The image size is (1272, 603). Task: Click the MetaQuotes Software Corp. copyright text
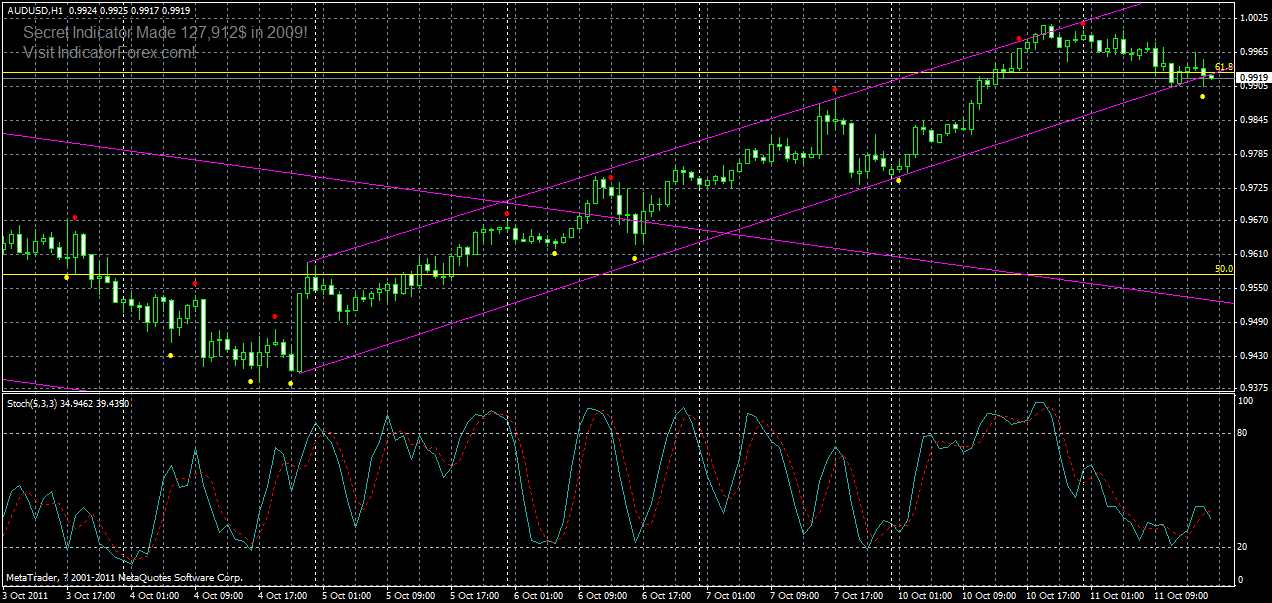pos(125,577)
